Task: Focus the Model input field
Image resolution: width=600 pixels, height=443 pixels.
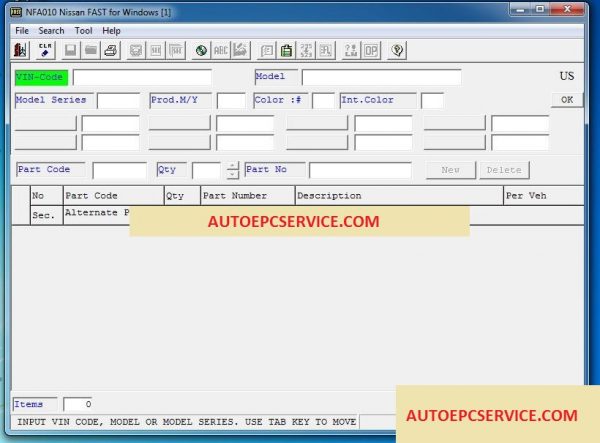Action: (x=381, y=77)
